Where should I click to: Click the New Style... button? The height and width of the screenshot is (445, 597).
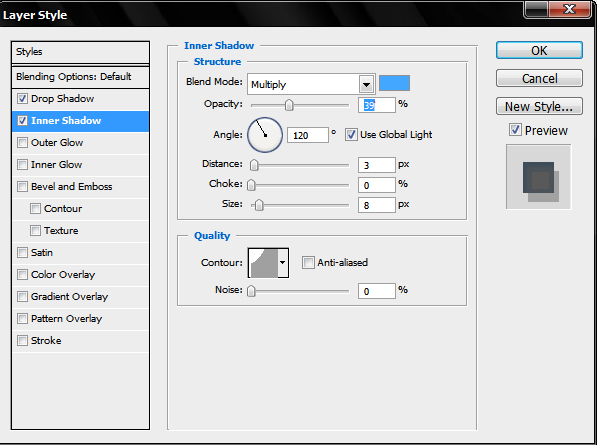pos(539,106)
